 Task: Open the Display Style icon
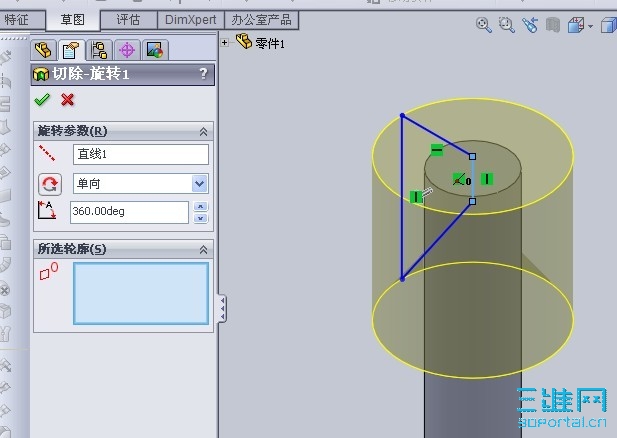608,26
